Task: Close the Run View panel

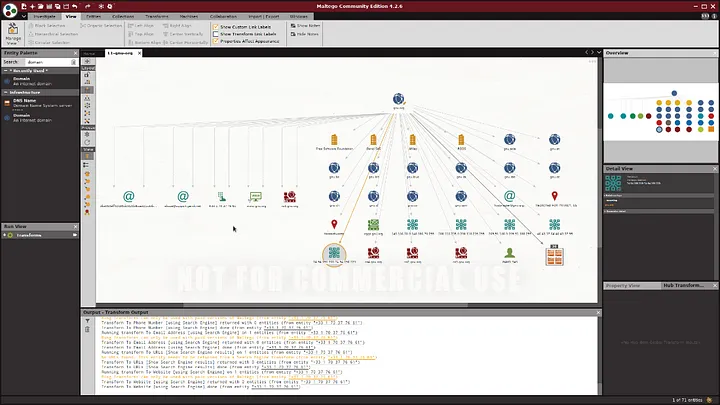Action: [76, 226]
